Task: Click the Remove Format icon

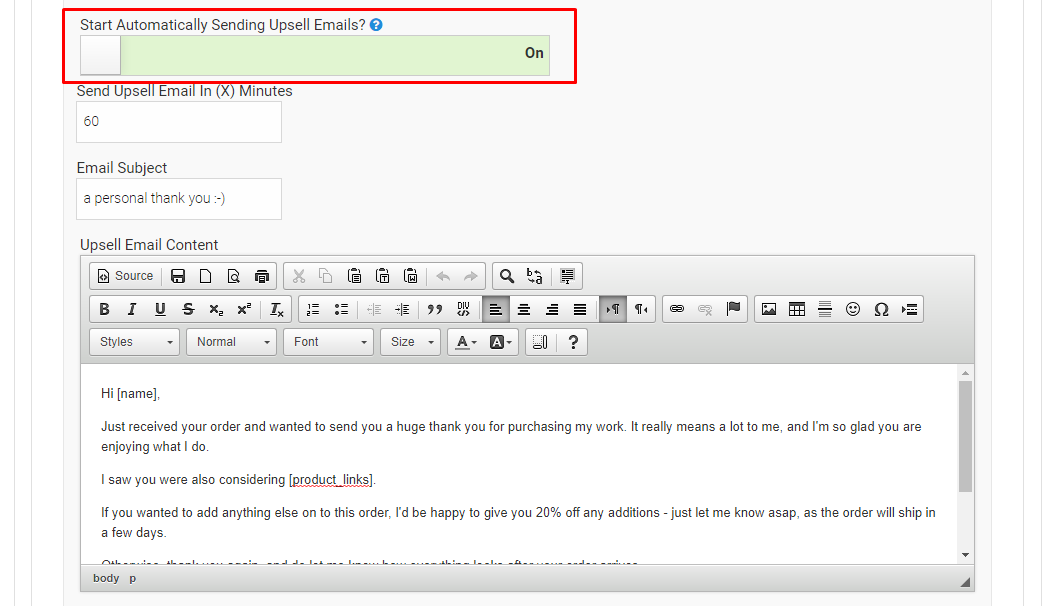Action: tap(276, 309)
